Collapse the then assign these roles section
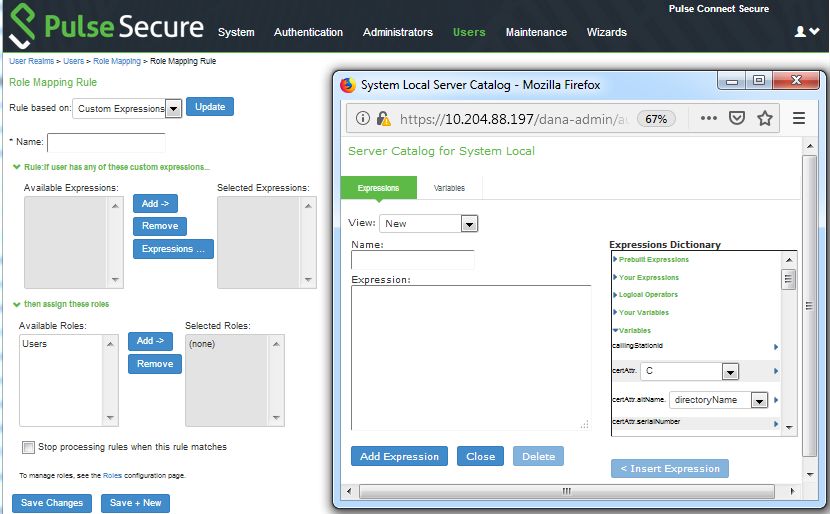This screenshot has height=514, width=830. pos(61,304)
